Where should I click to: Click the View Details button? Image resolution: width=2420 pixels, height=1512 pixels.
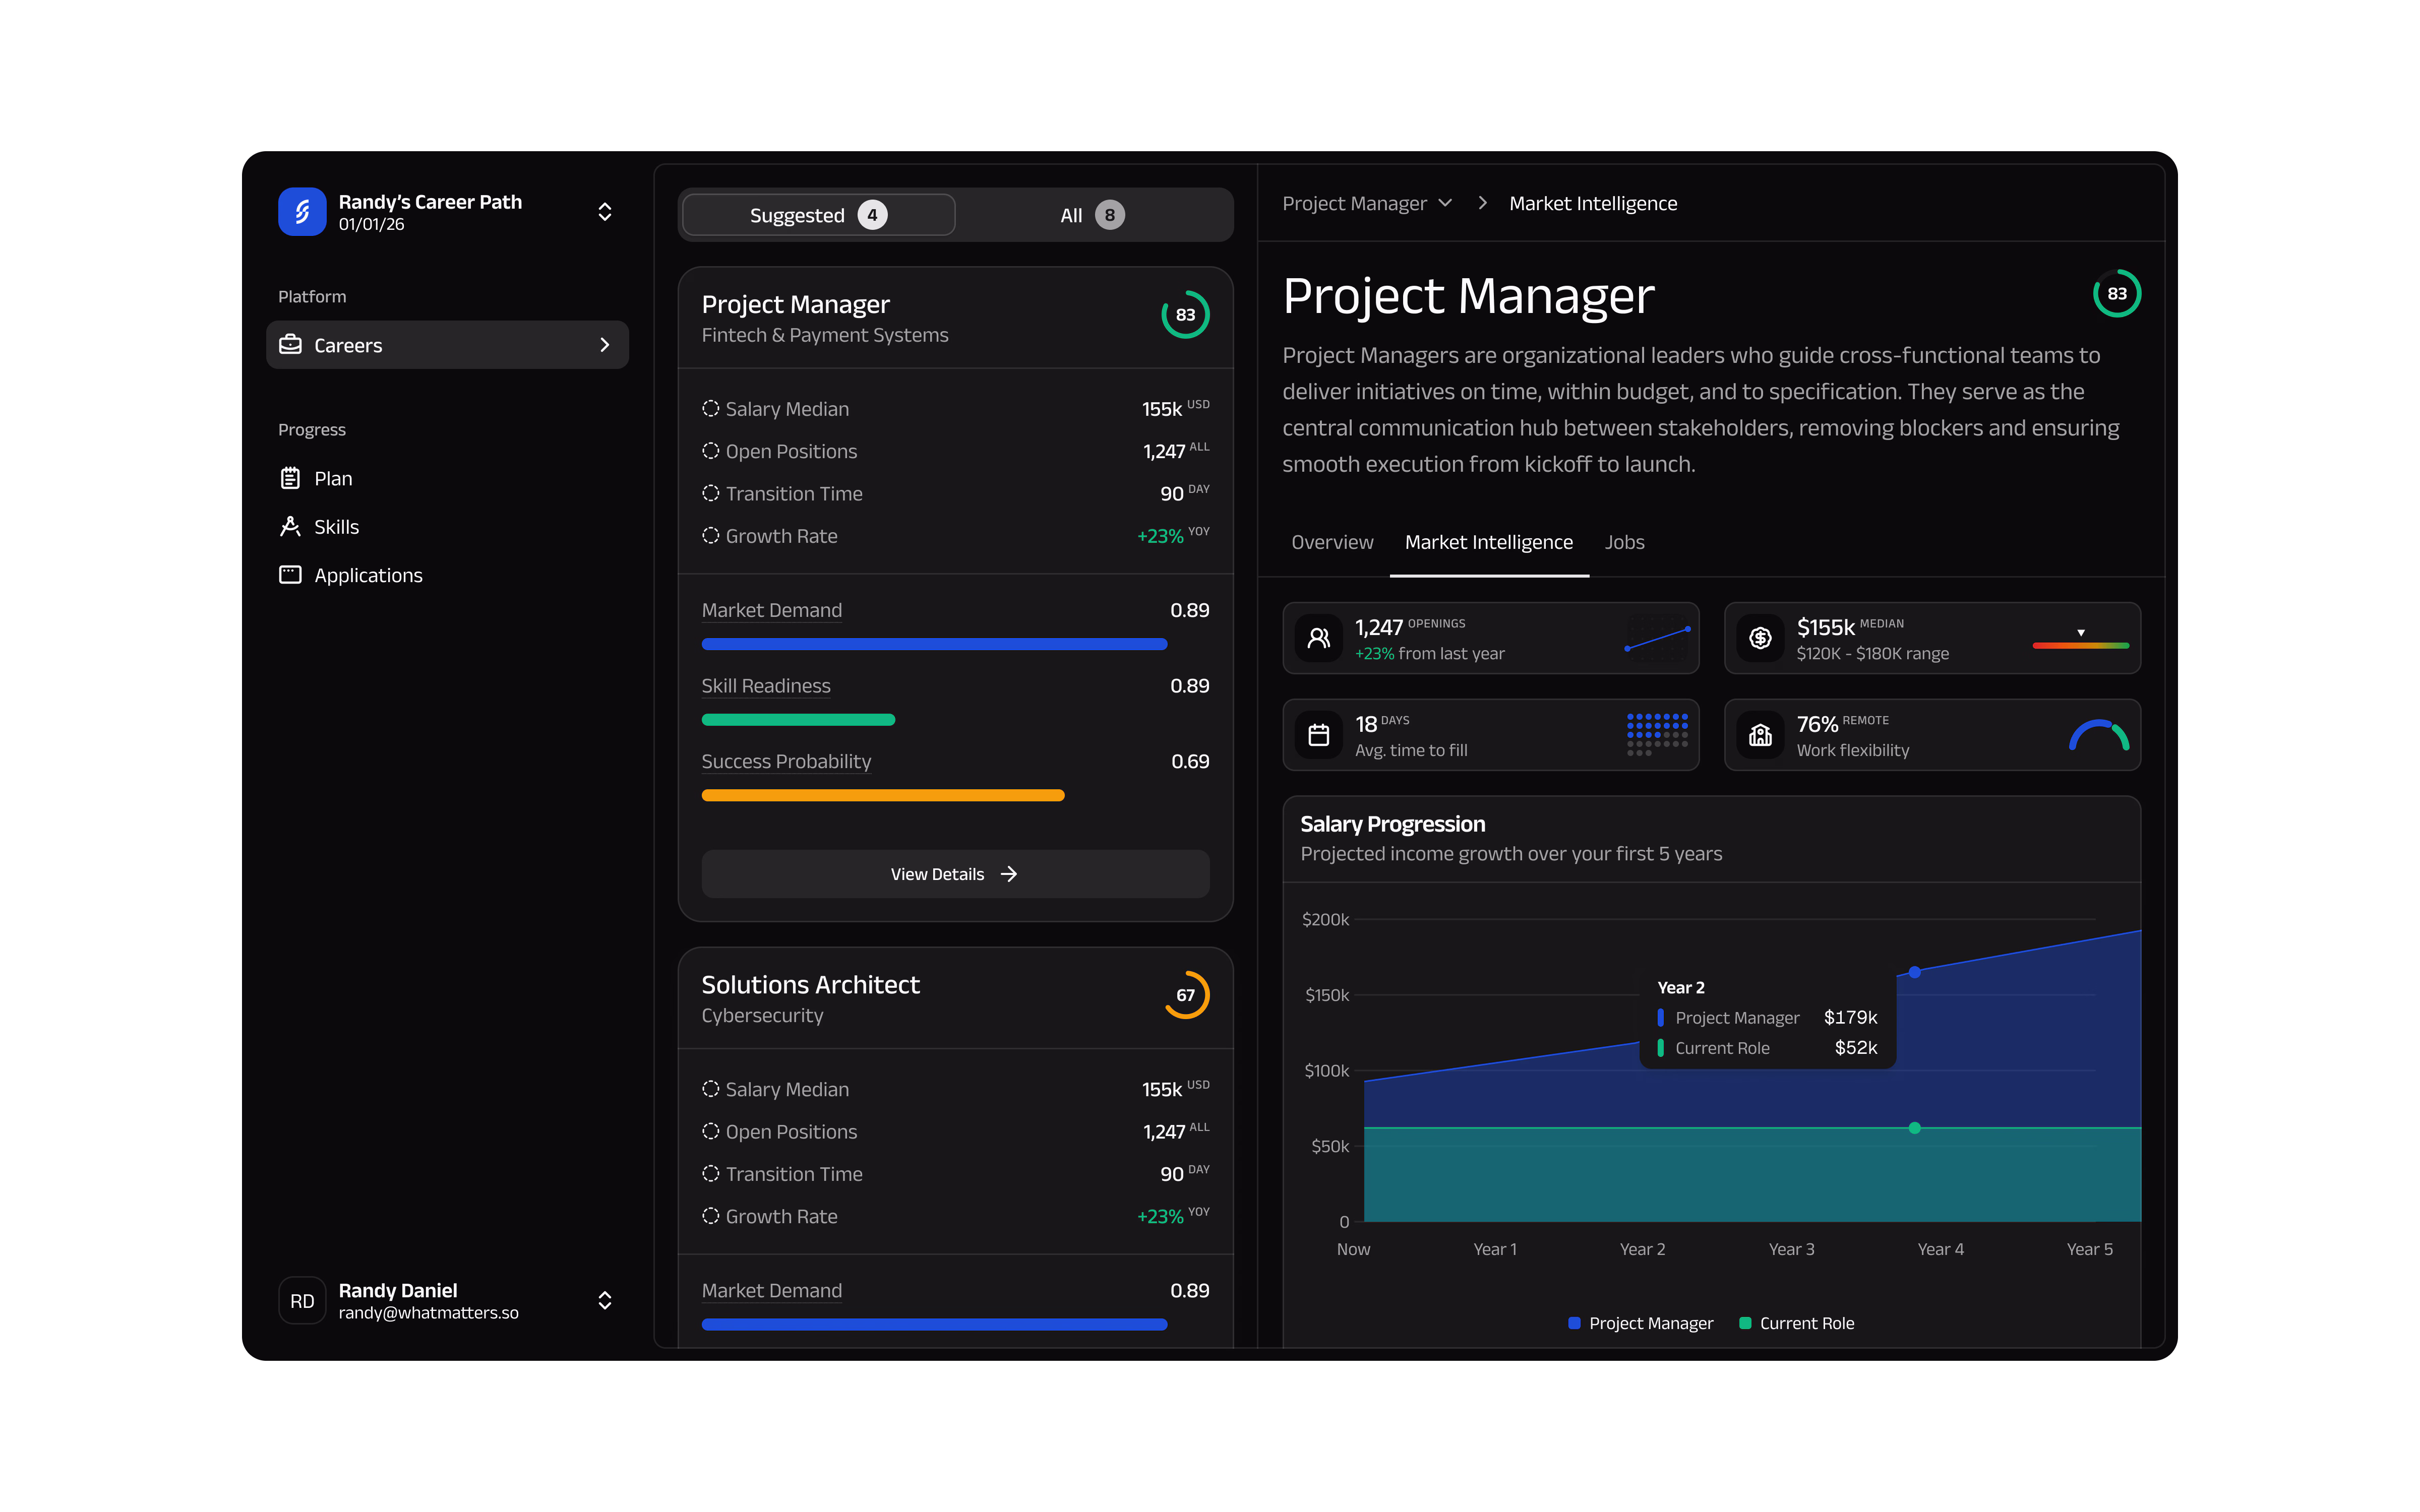coord(955,874)
